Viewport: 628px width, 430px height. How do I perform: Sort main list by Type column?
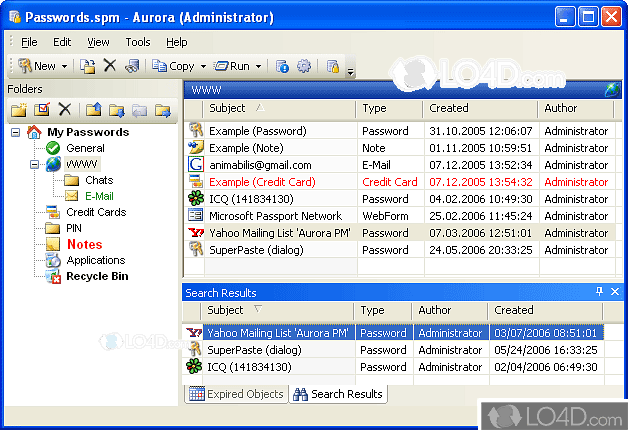click(x=389, y=109)
